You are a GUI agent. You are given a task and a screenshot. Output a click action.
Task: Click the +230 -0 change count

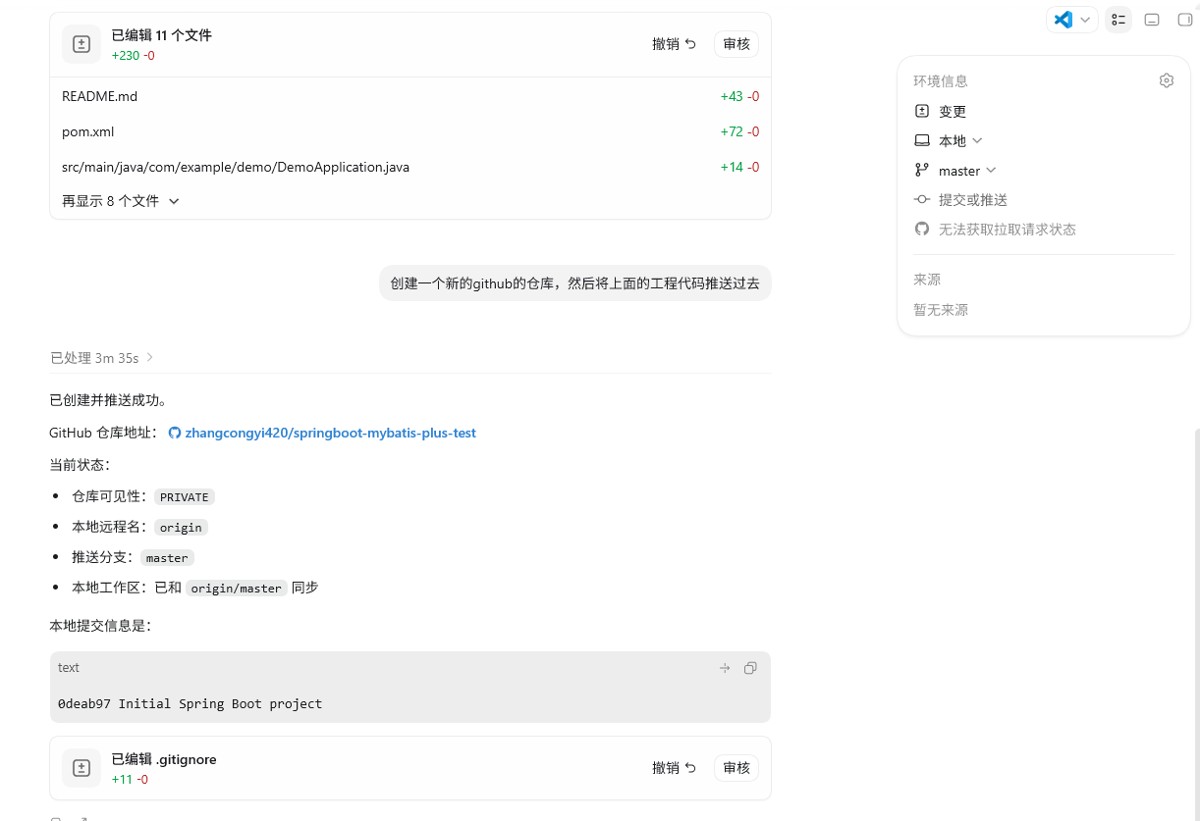[x=133, y=56]
